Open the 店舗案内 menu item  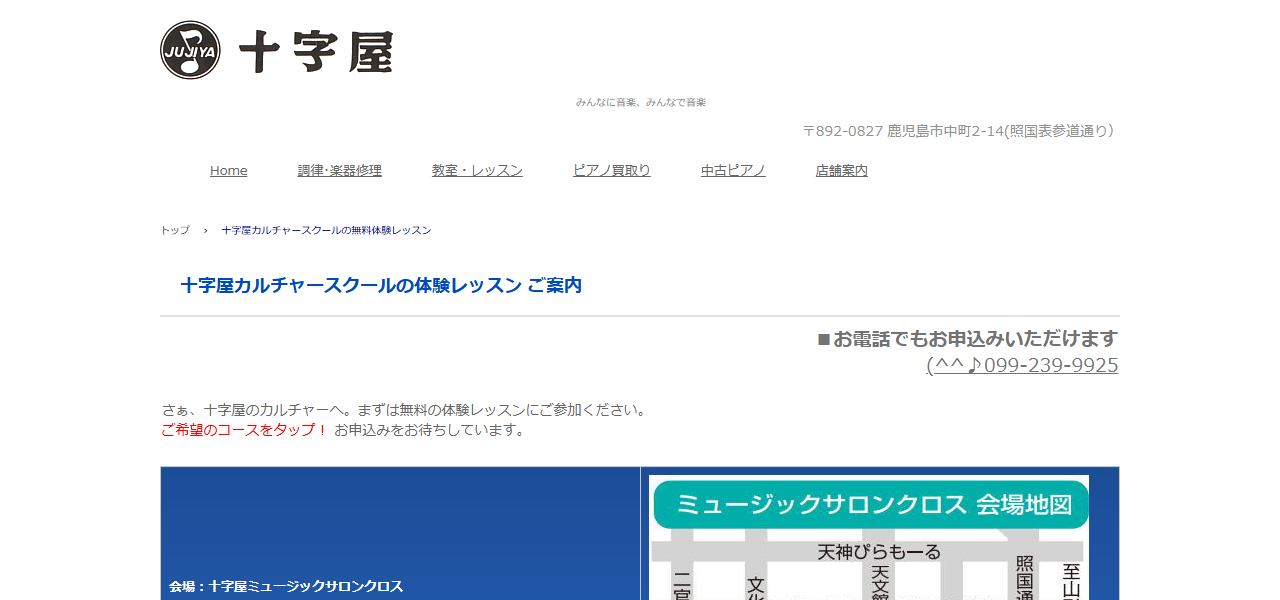(842, 171)
